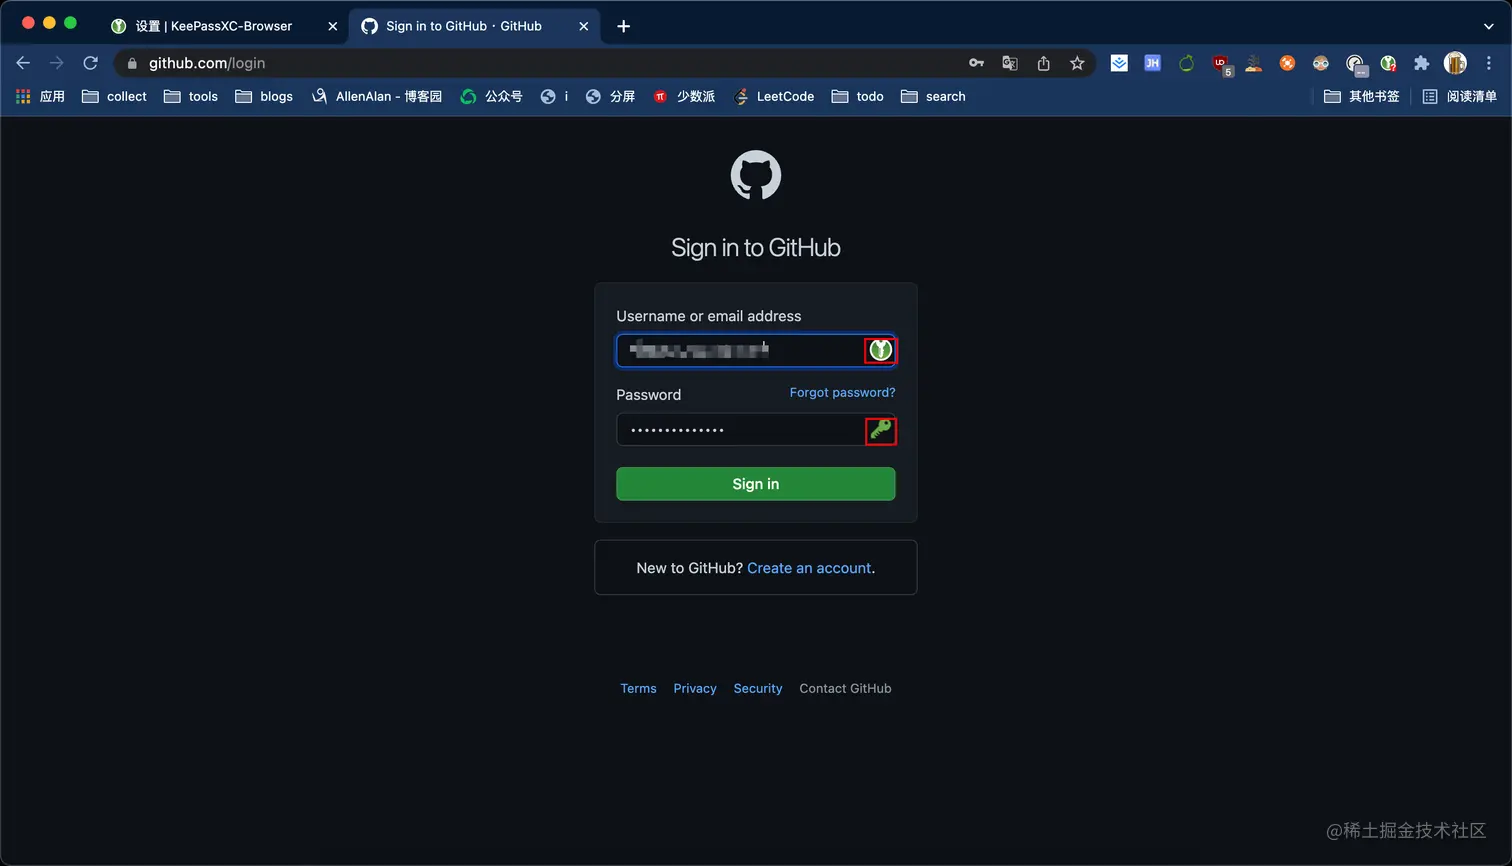Screen dimensions: 1512x866
Task: Open the todo bookmarks folder
Action: (x=857, y=97)
